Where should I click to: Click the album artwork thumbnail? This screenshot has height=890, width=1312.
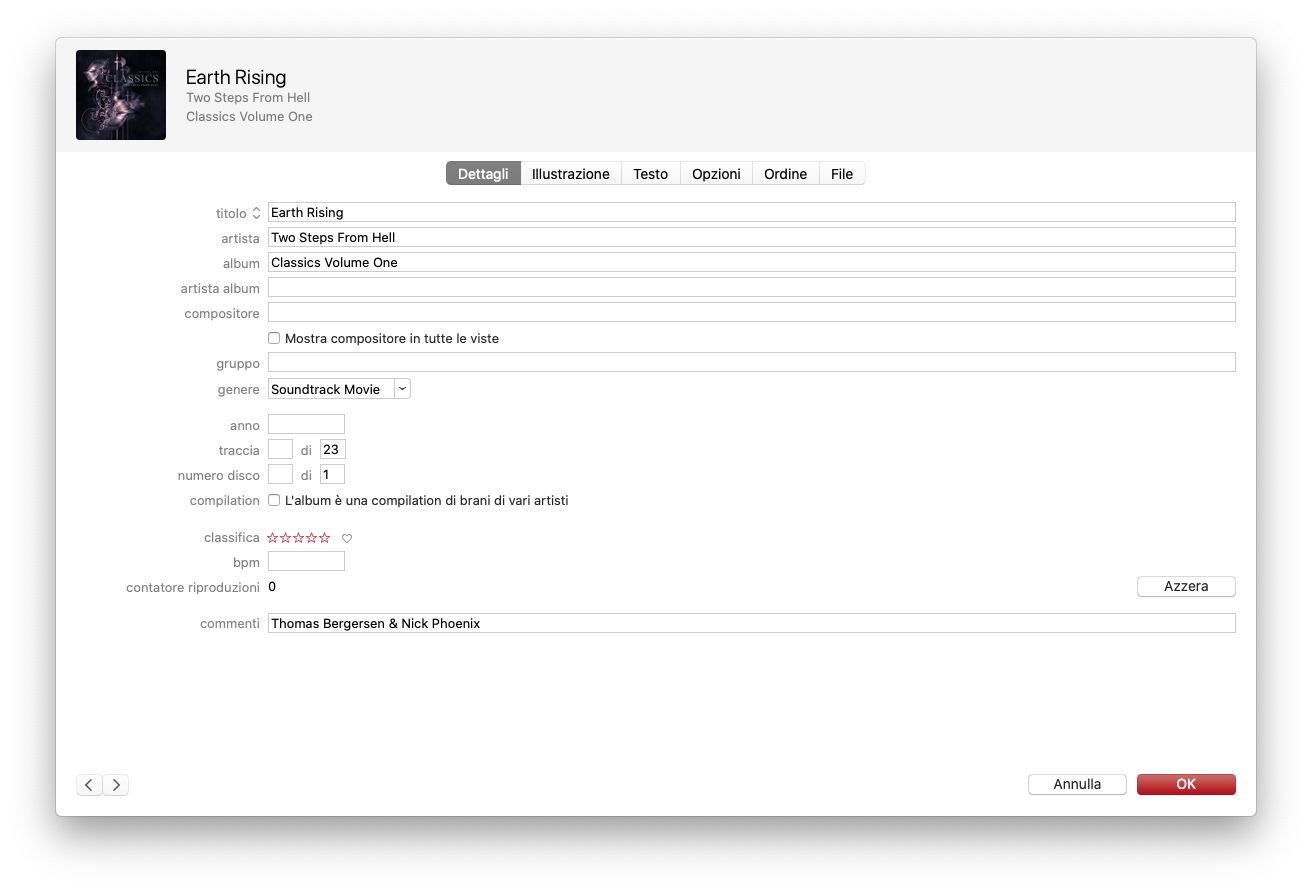pyautogui.click(x=121, y=95)
